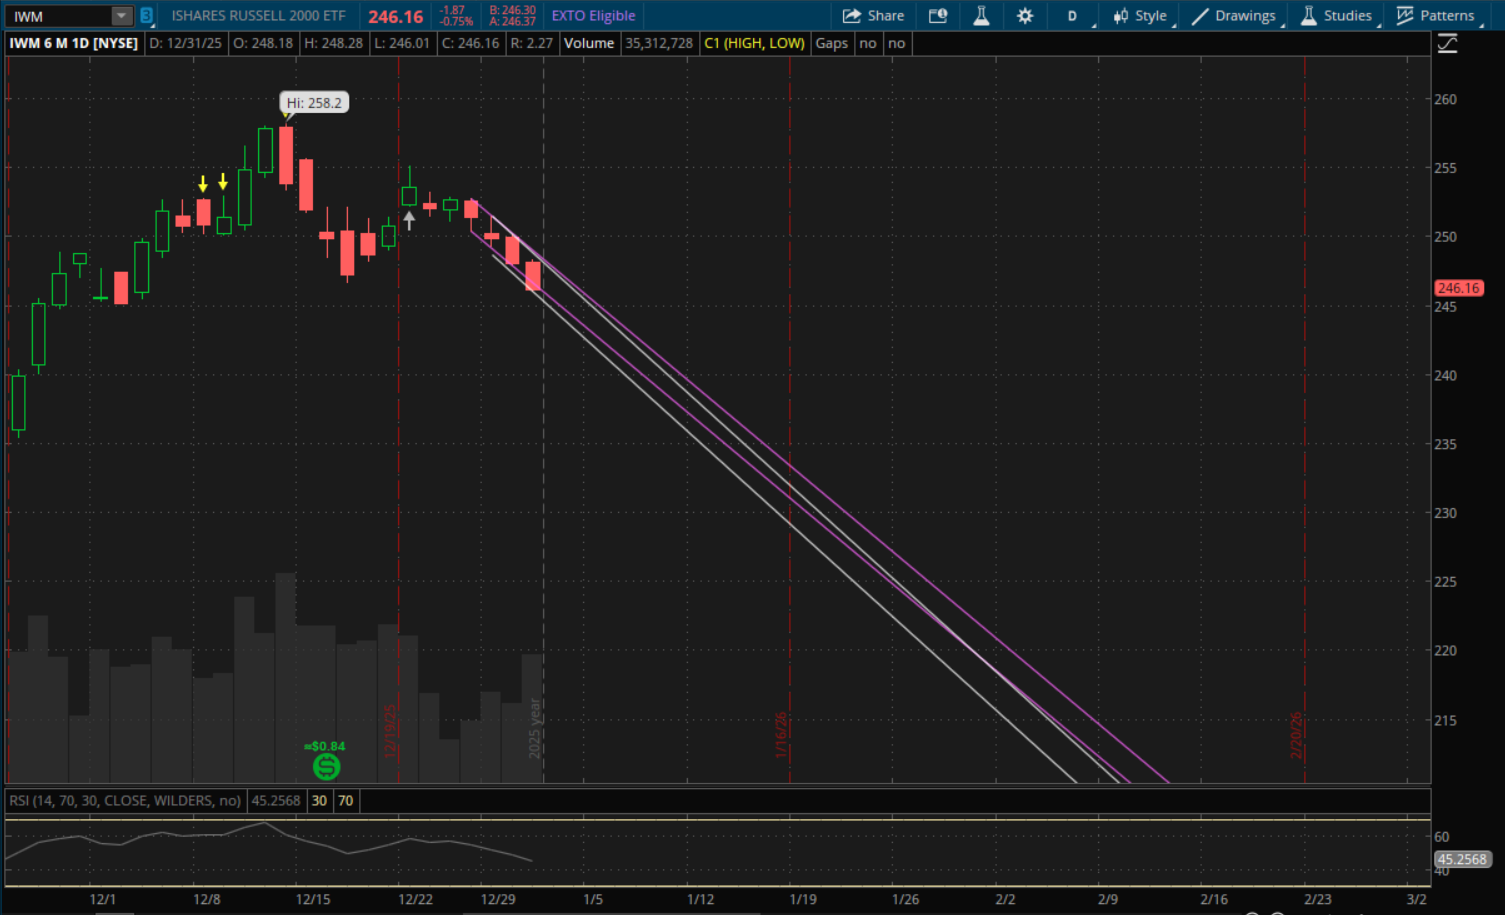This screenshot has height=915, width=1505.
Task: Click the Share button
Action: pyautogui.click(x=873, y=16)
